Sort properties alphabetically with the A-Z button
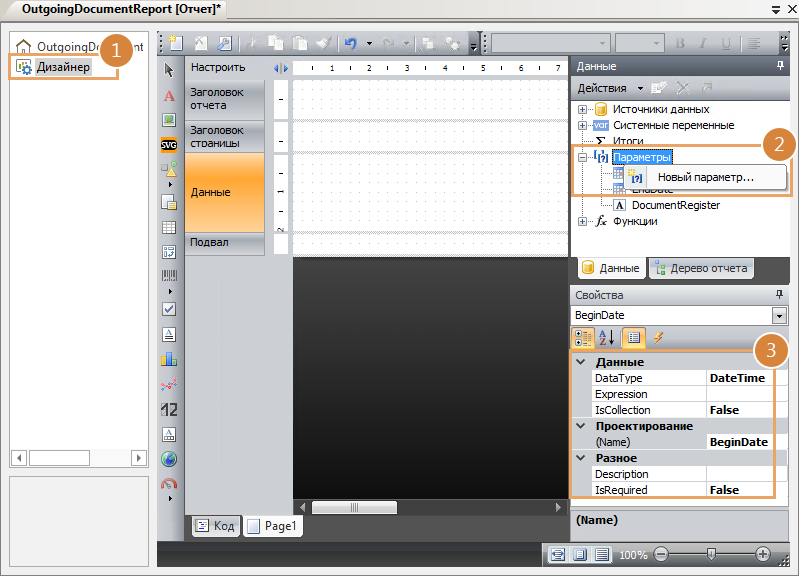This screenshot has width=799, height=576. 607,338
